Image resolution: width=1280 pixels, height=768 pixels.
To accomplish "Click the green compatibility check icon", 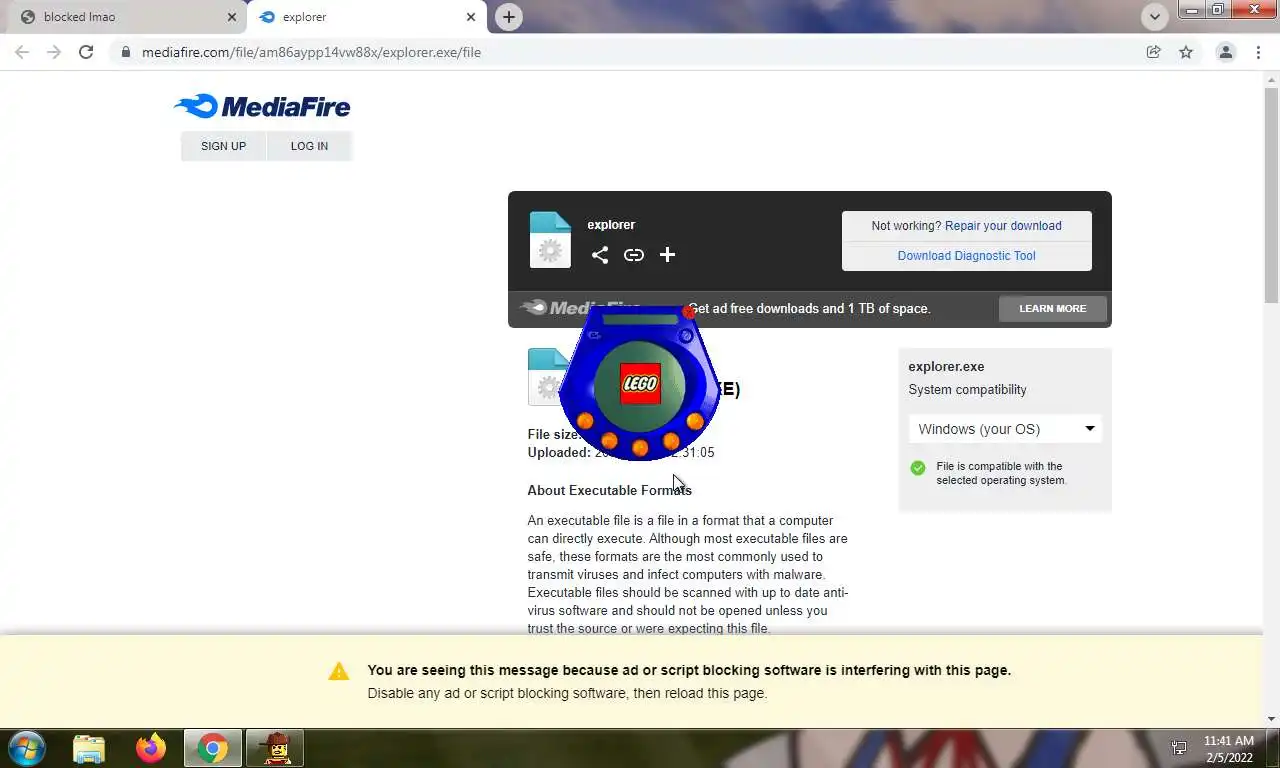I will [x=918, y=468].
